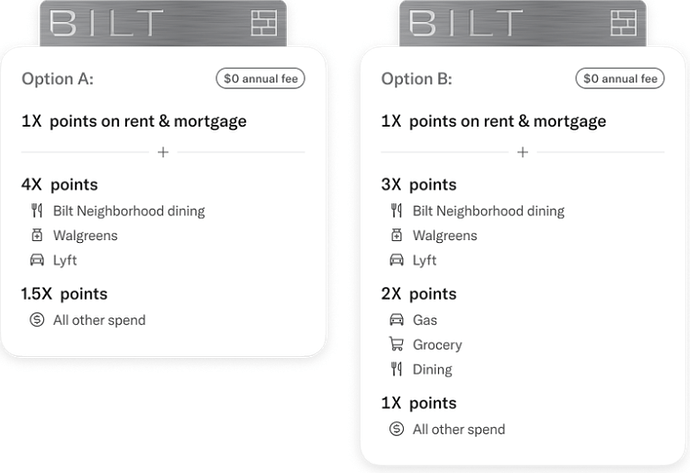This screenshot has width=690, height=473.
Task: Click the Grocery shopping cart icon
Action: click(x=396, y=344)
